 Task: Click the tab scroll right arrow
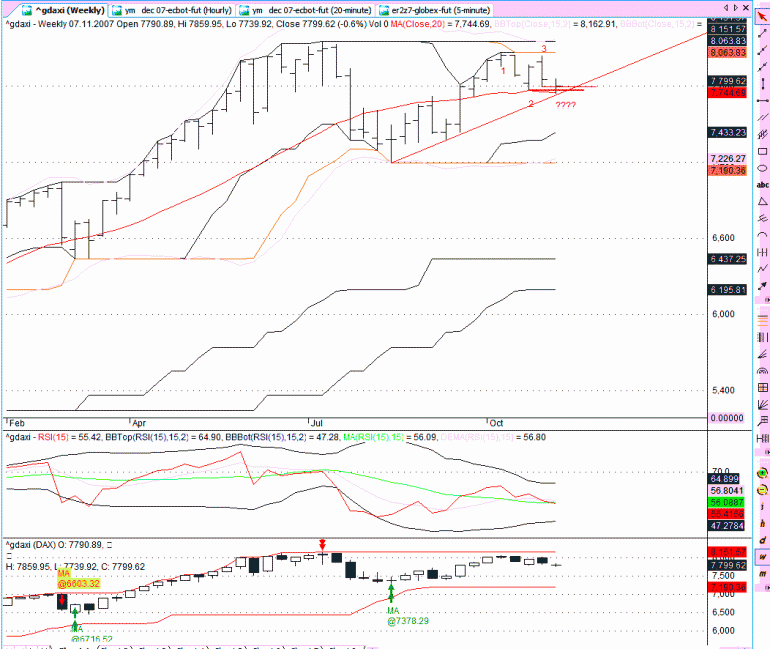pos(735,7)
